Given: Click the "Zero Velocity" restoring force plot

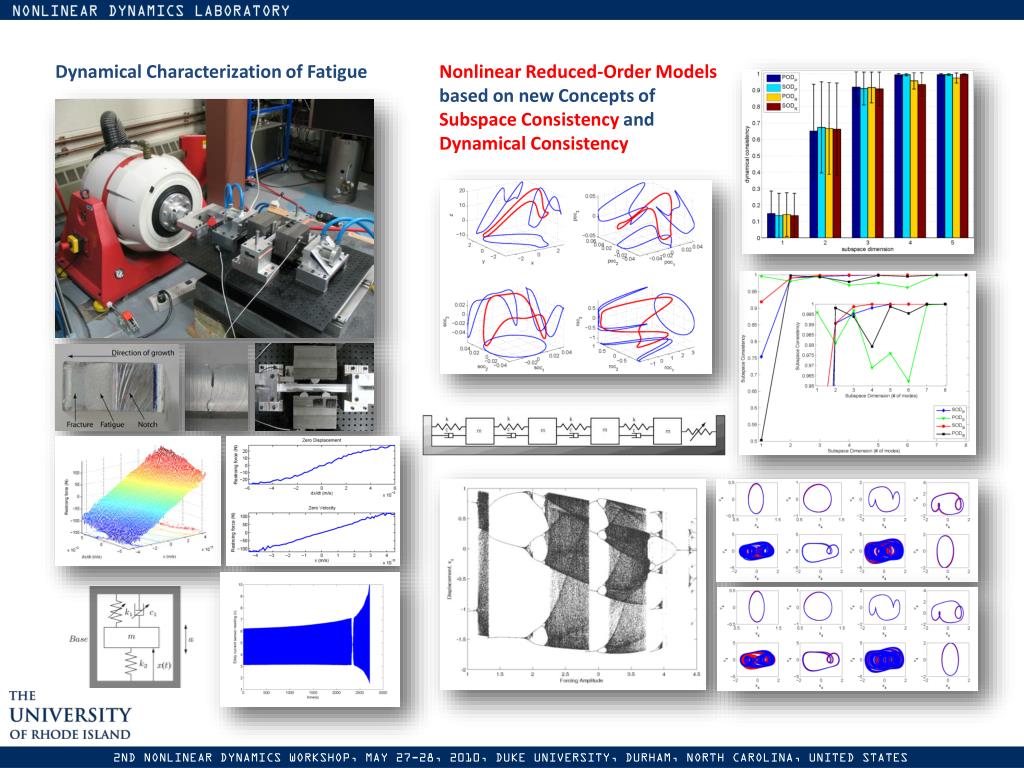Looking at the screenshot, I should click(313, 534).
